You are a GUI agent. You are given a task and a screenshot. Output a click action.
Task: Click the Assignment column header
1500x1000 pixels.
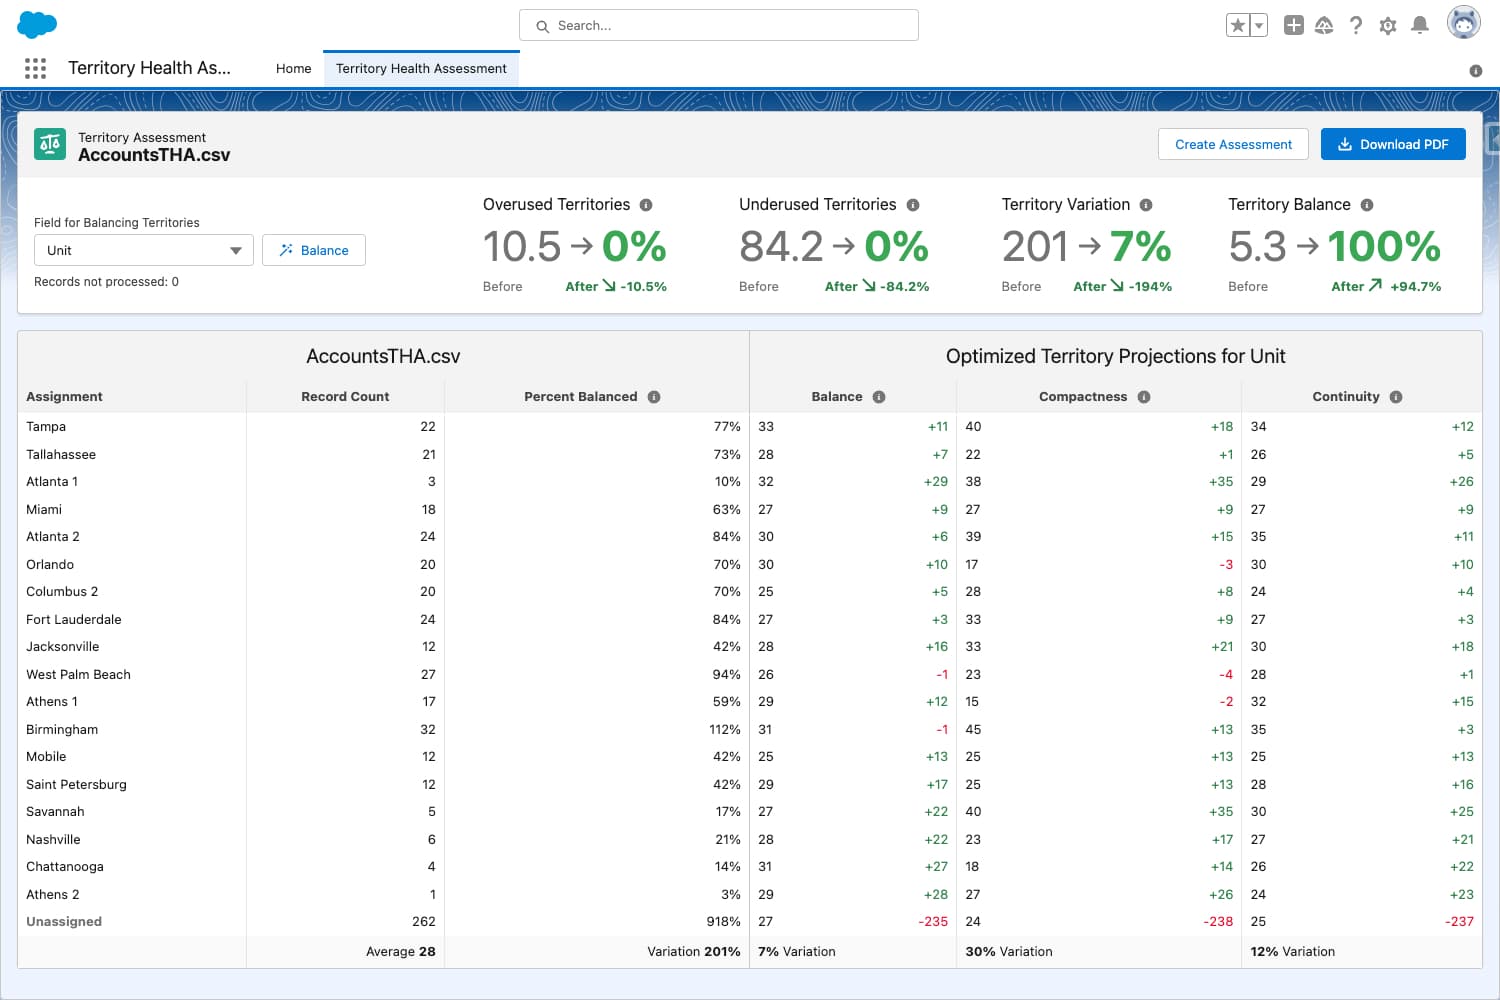(64, 397)
